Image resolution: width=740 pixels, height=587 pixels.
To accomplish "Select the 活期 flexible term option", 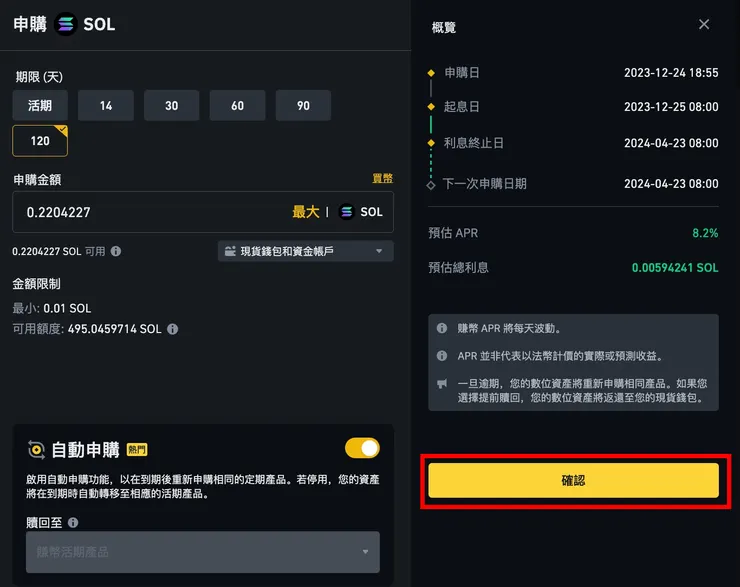I will tap(40, 106).
